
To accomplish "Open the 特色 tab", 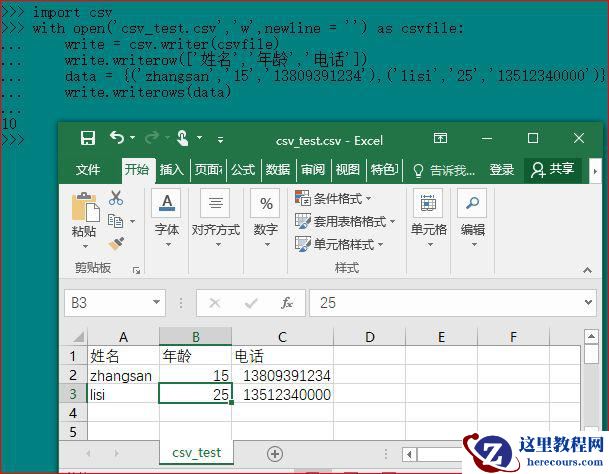I will pos(384,170).
